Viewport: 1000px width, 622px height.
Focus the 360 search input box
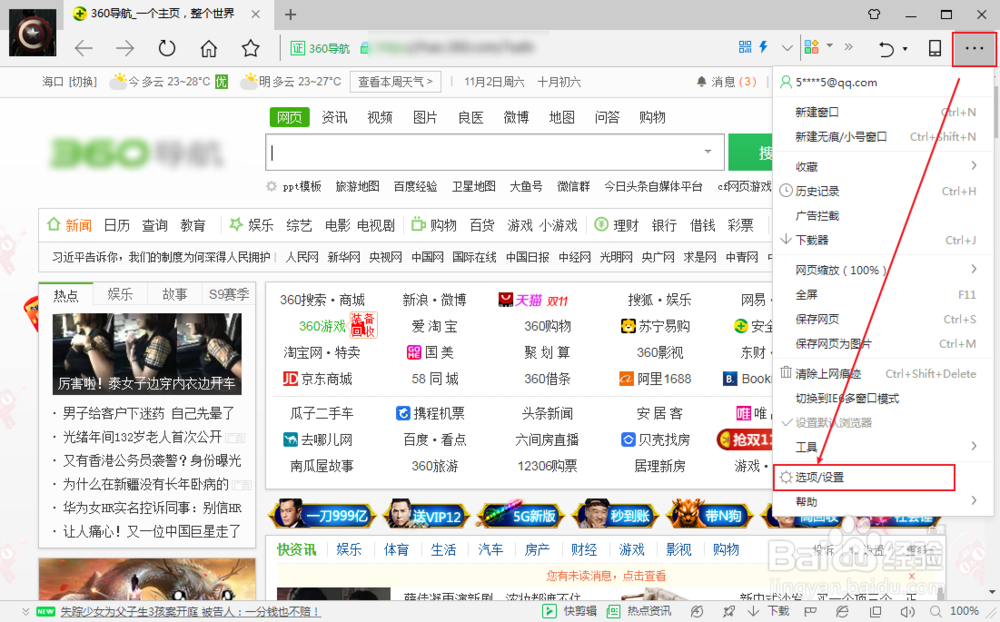(495, 152)
